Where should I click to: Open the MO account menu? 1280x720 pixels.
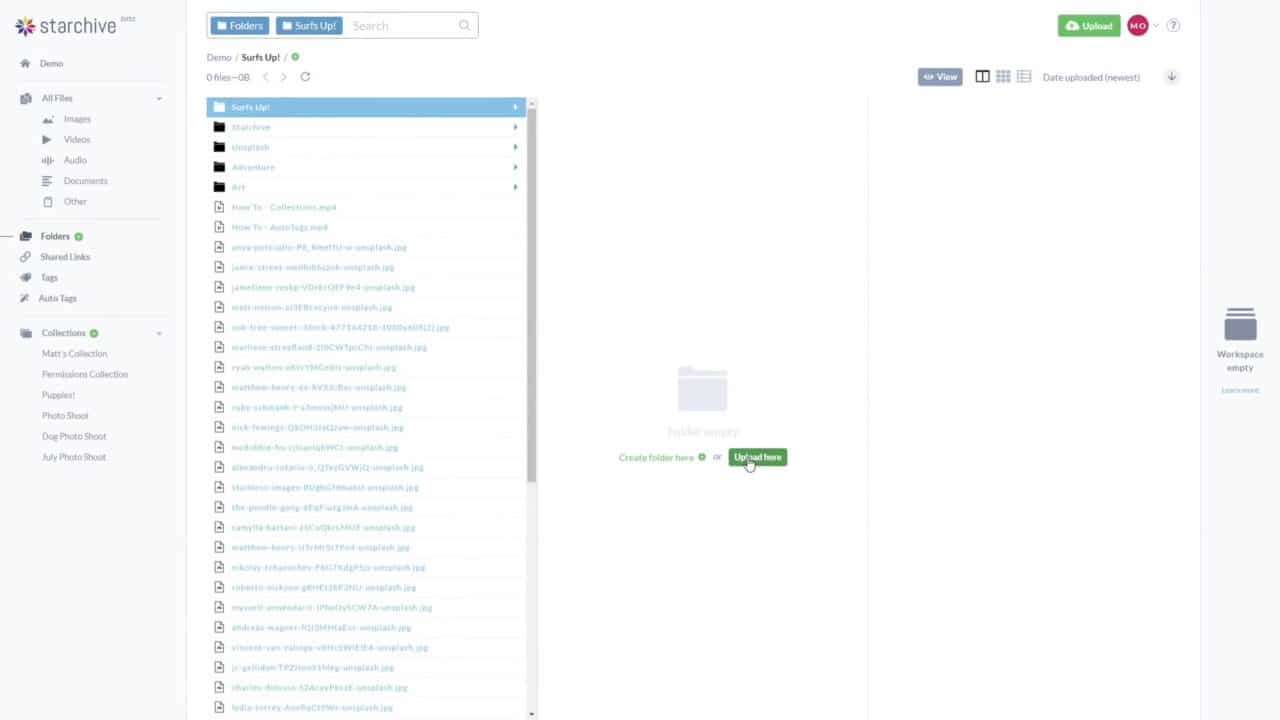pyautogui.click(x=1138, y=25)
